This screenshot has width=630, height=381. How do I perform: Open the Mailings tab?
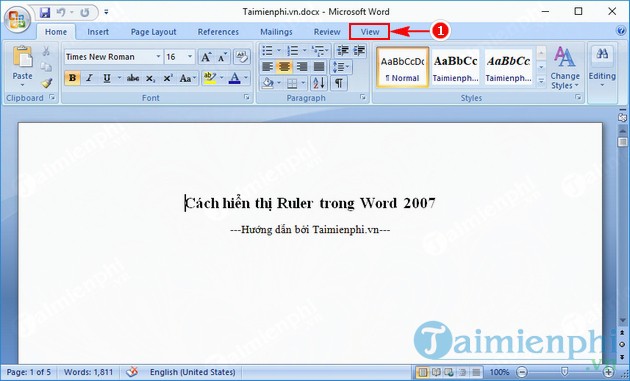pyautogui.click(x=276, y=32)
